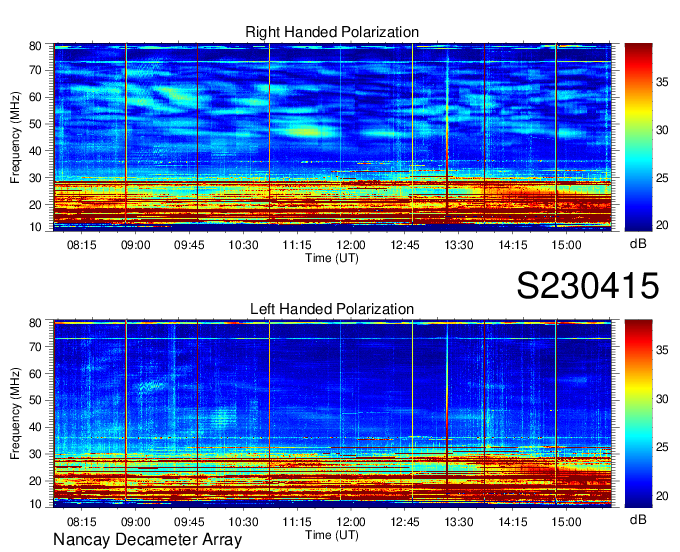
Task: Select the right-handed plot color scale bar
Action: (x=638, y=137)
